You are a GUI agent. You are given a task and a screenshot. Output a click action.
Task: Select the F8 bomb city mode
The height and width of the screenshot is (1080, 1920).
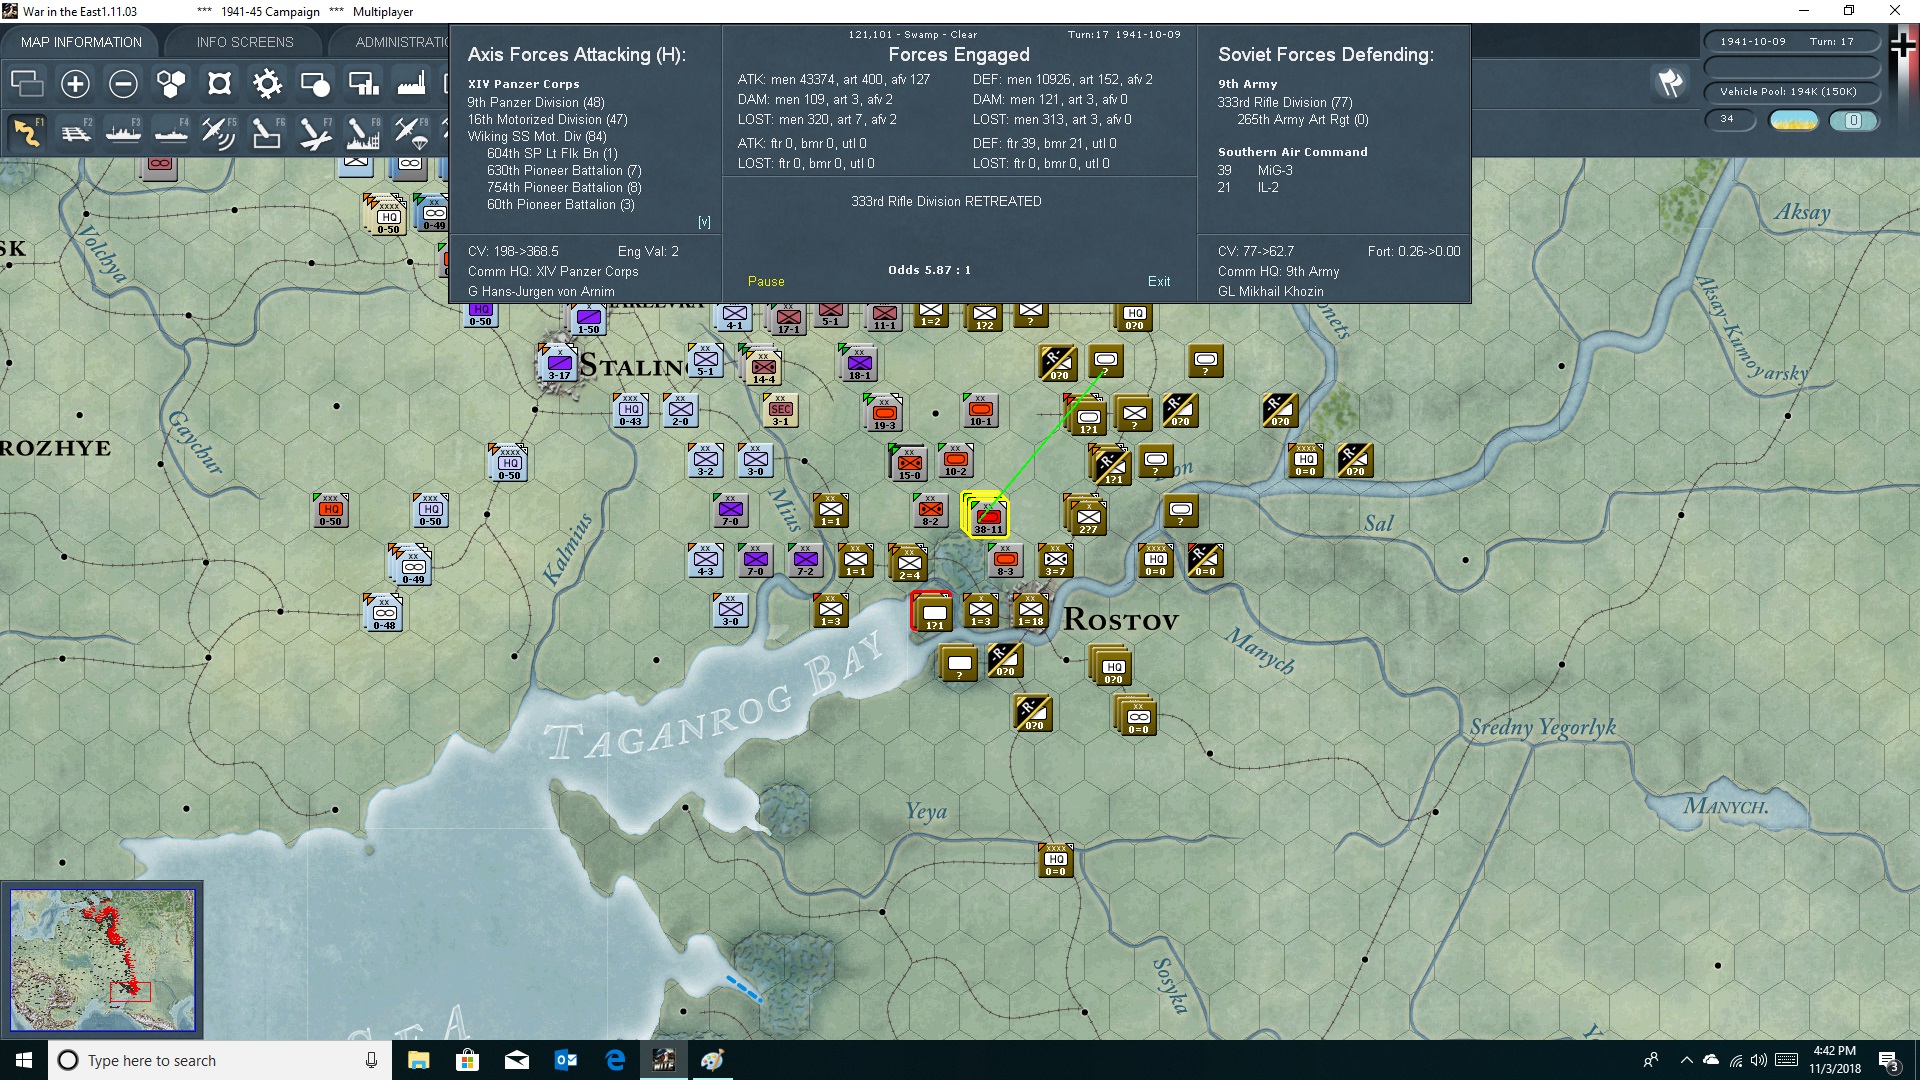coord(363,132)
